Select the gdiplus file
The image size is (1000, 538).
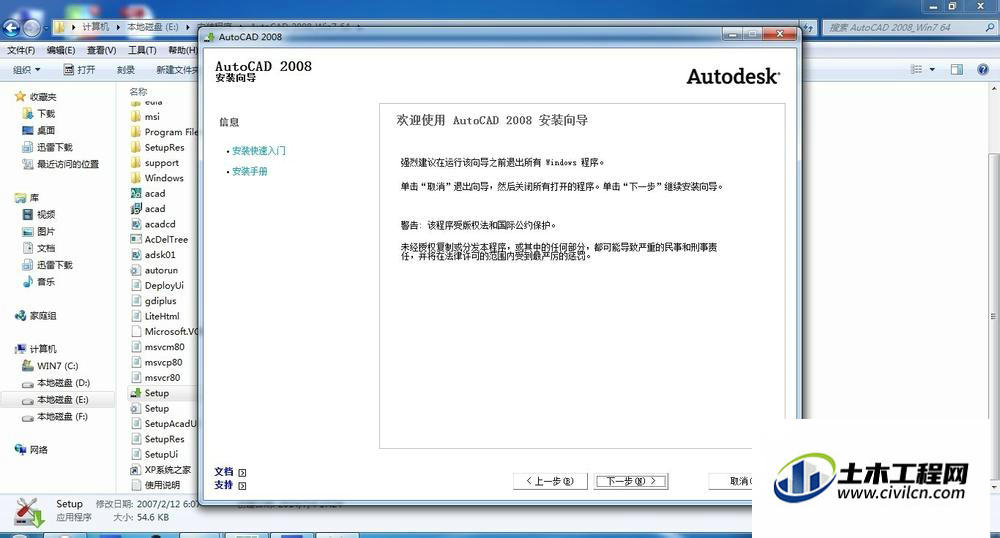click(154, 301)
